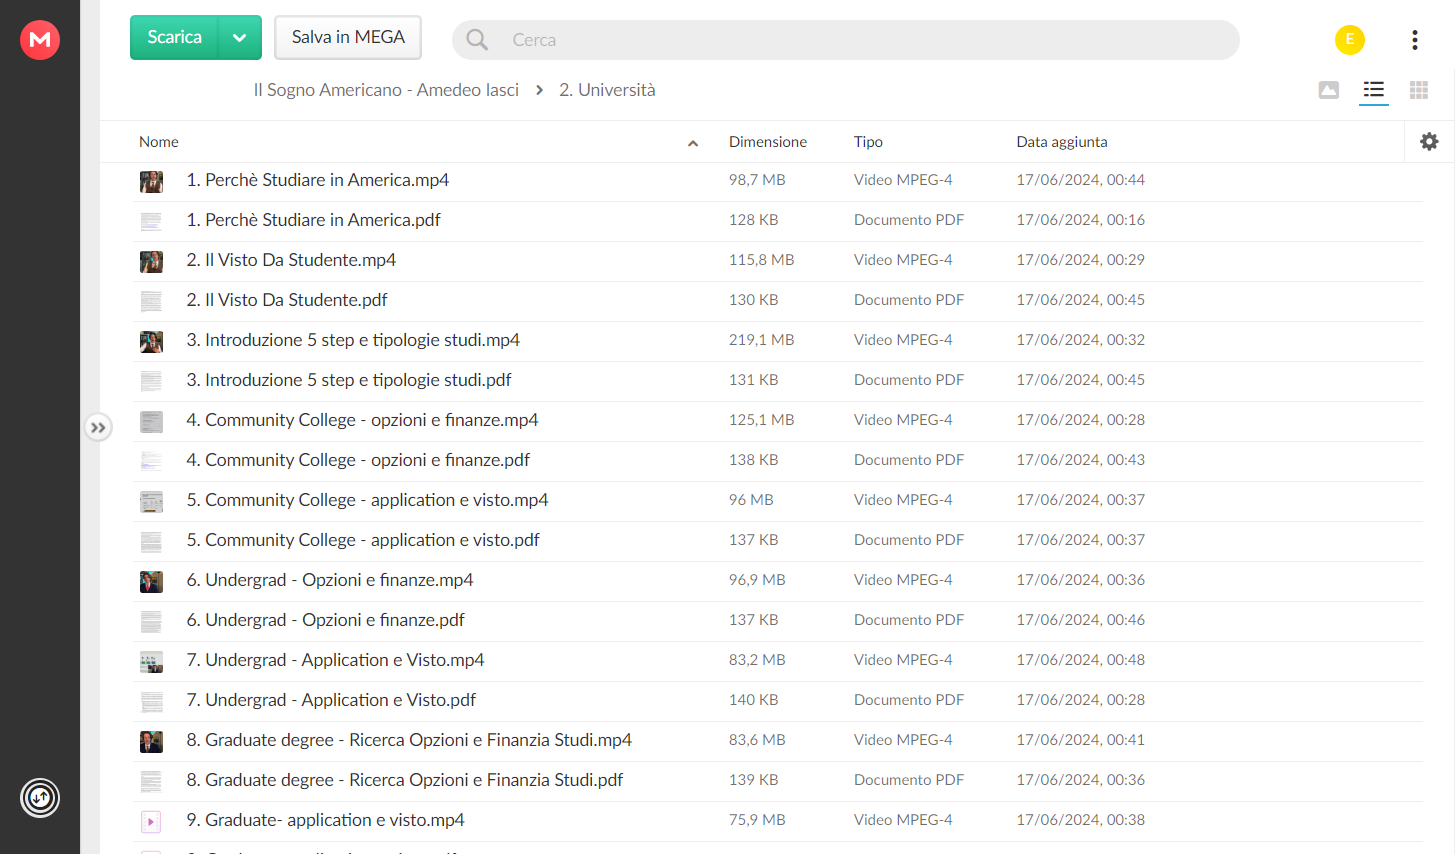Click the Salva in MEGA button

click(348, 38)
